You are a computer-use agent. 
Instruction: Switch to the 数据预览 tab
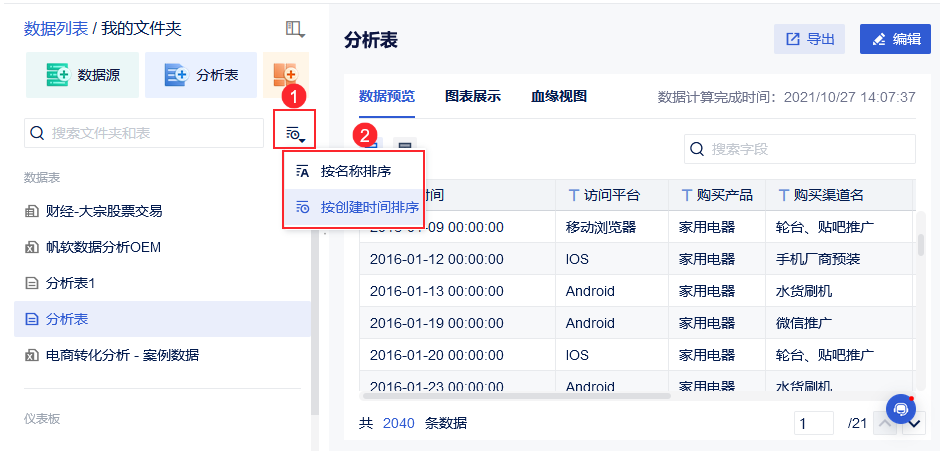tap(387, 97)
